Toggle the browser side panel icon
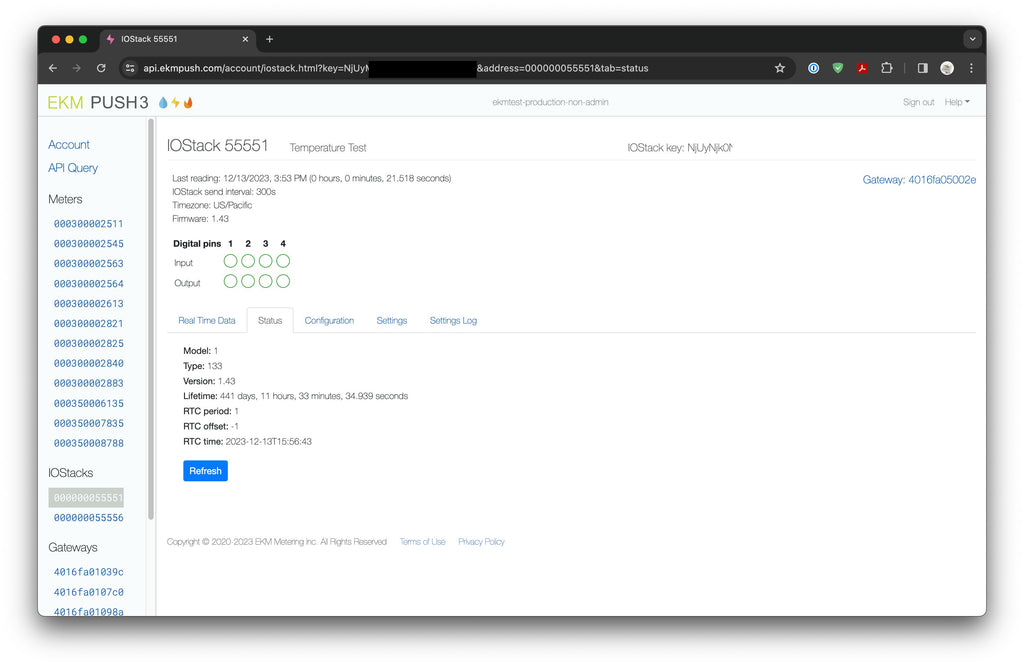 (x=922, y=68)
